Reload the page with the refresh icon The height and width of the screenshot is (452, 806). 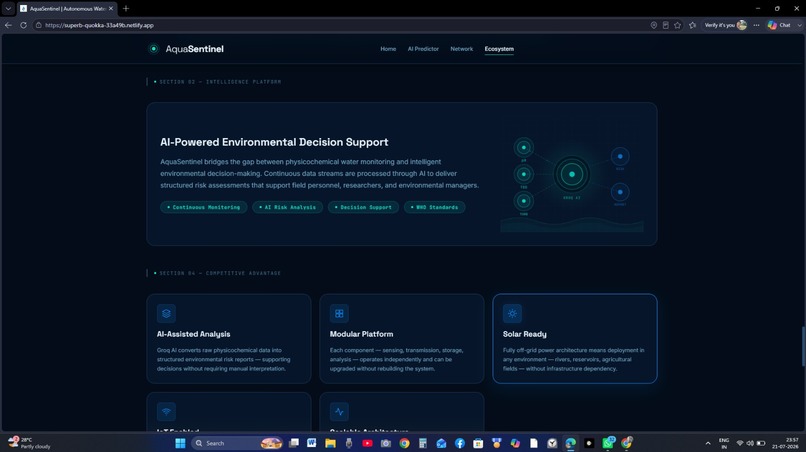coord(23,25)
